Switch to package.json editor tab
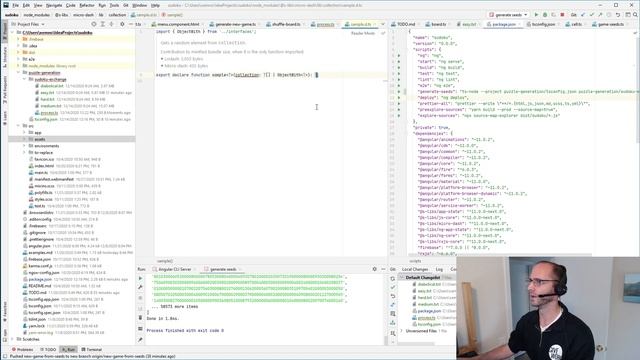The width and height of the screenshot is (640, 360). tap(504, 24)
